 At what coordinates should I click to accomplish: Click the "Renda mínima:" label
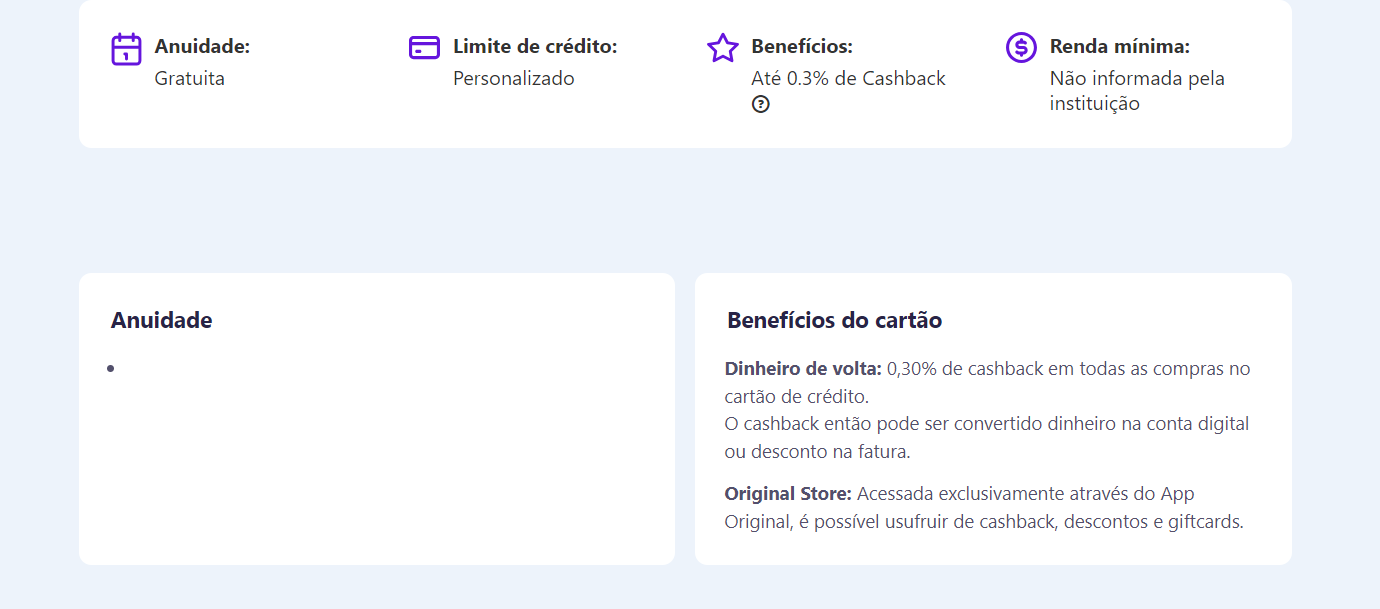[x=1119, y=46]
